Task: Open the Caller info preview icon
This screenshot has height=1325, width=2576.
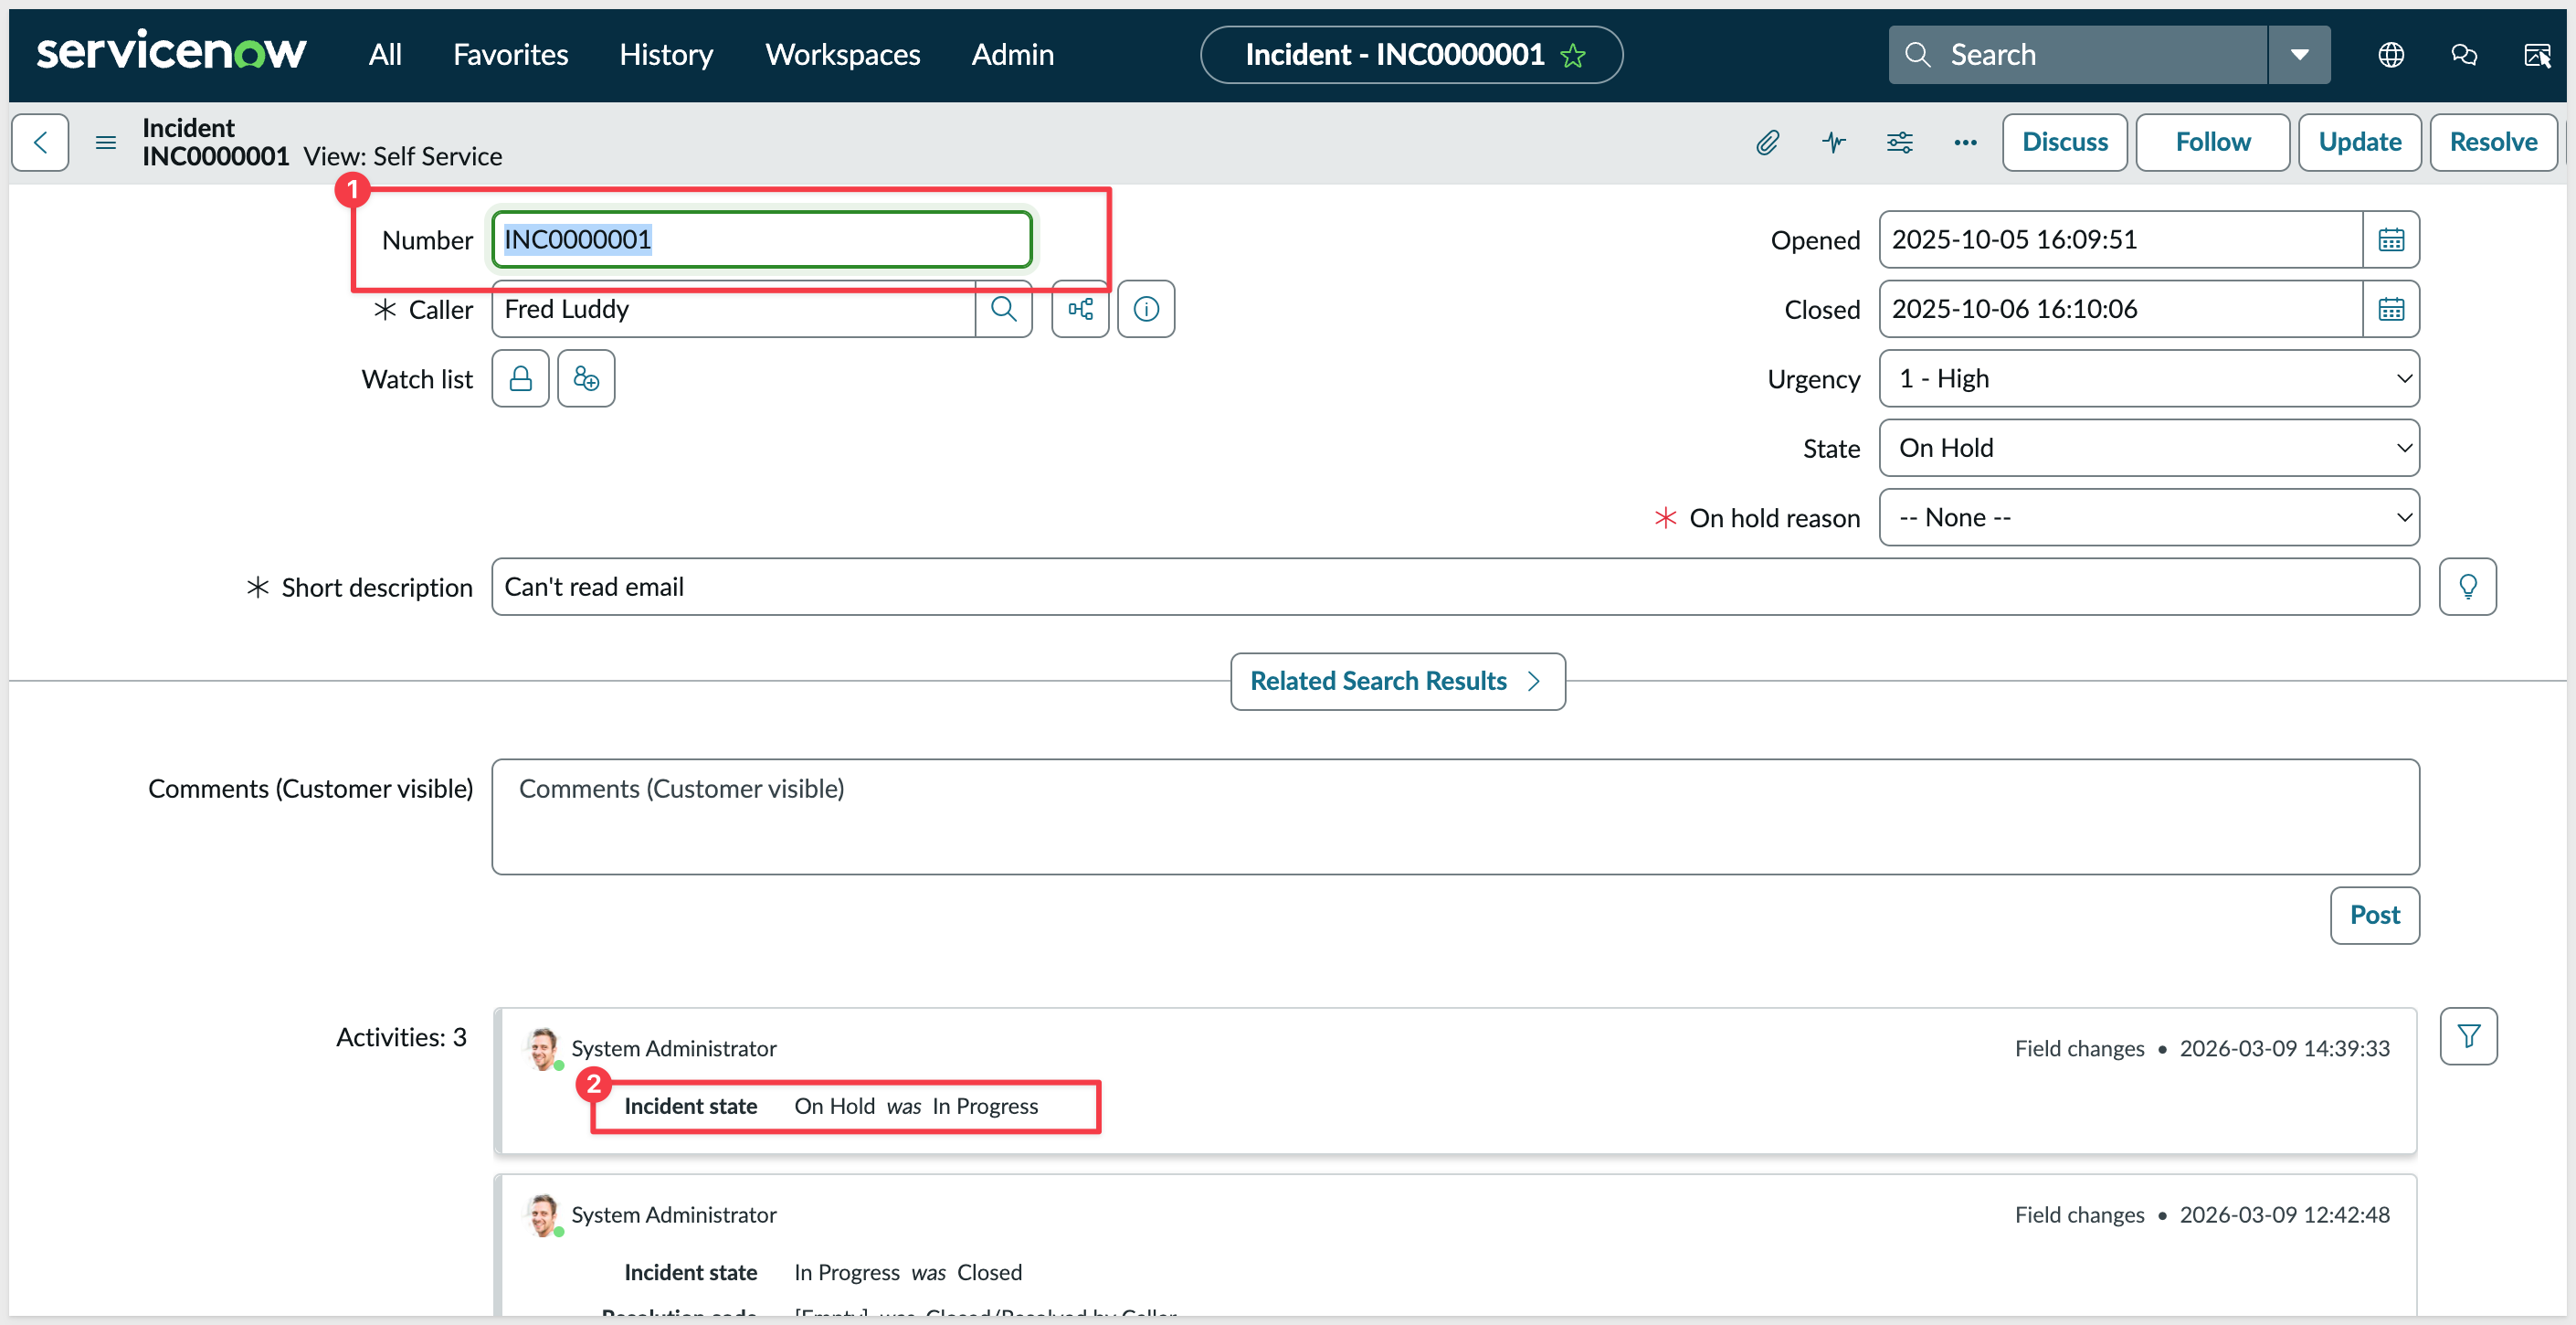Action: (1146, 309)
